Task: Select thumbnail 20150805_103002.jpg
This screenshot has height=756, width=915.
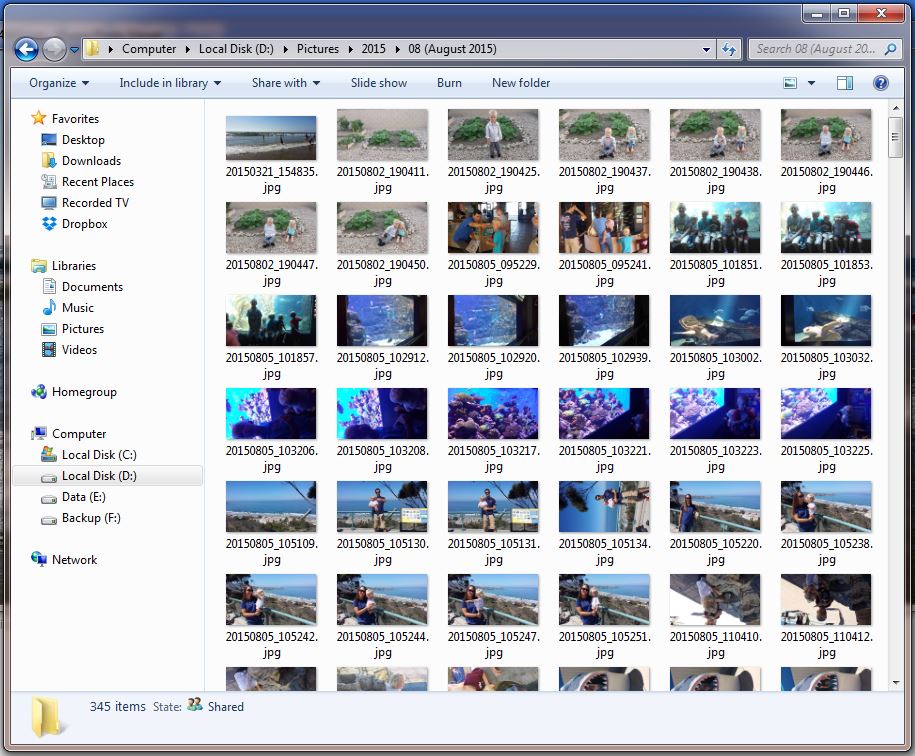Action: coord(715,320)
